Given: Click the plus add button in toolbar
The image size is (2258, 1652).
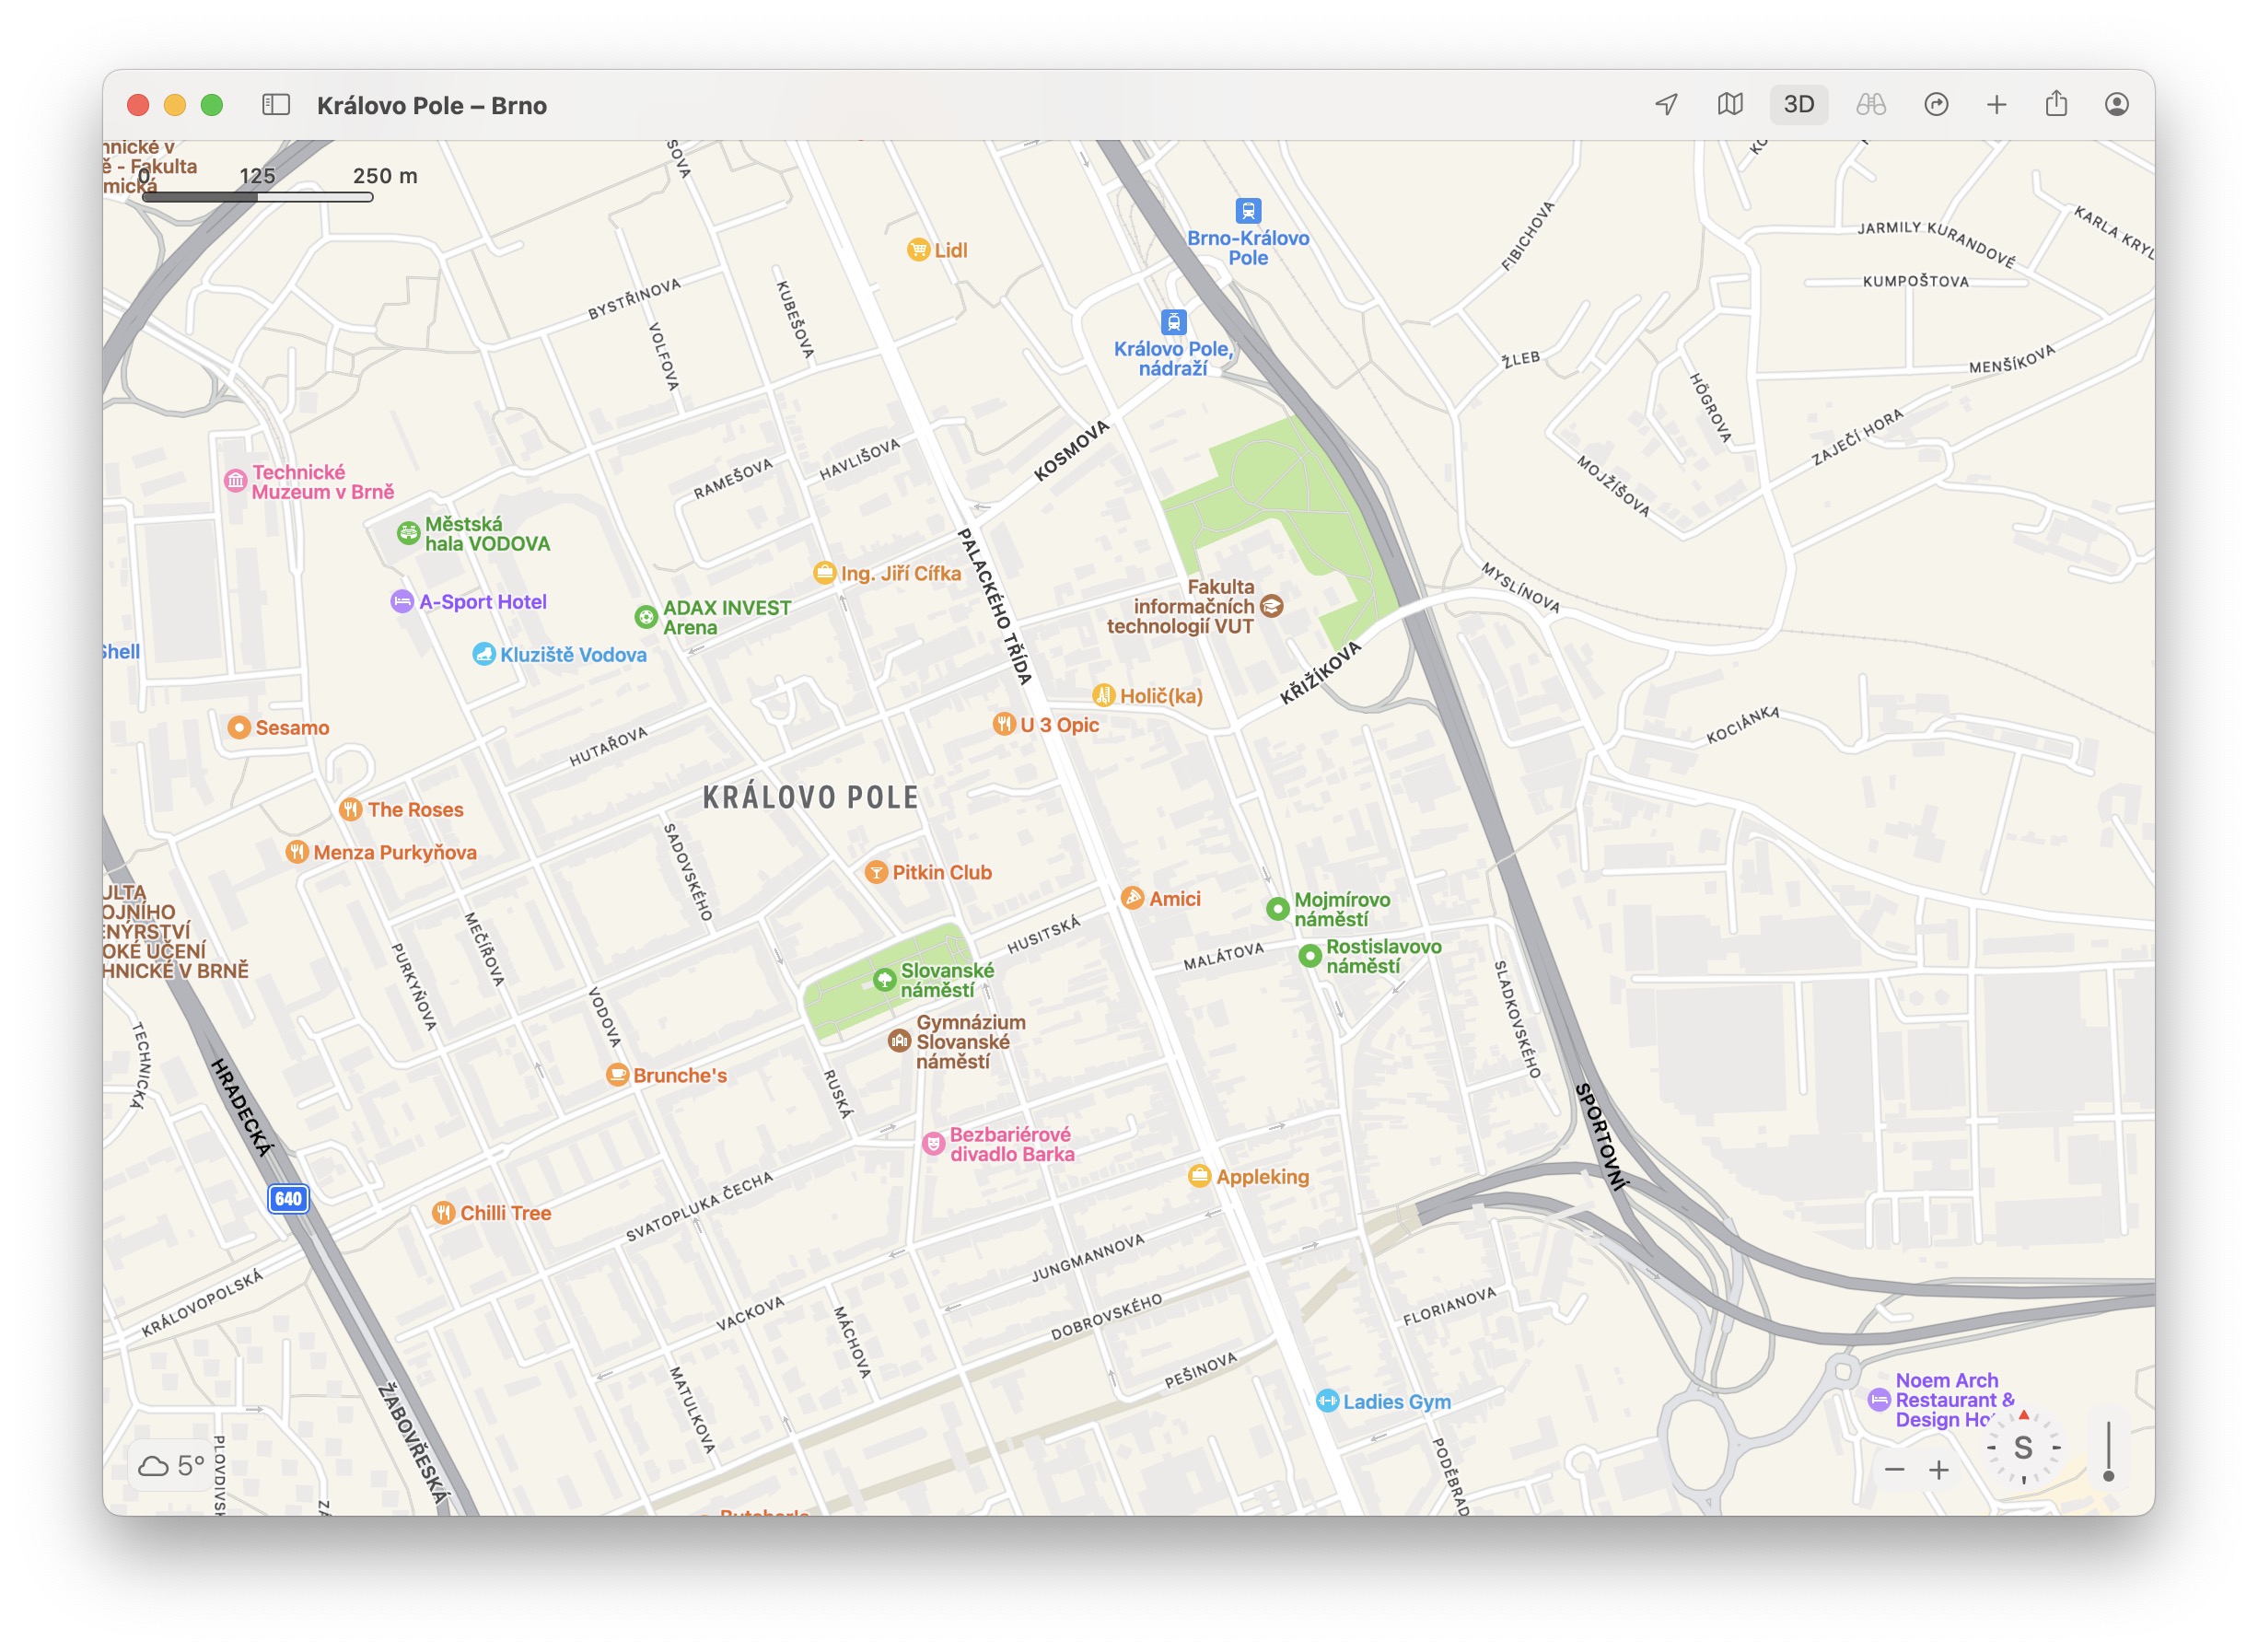Looking at the screenshot, I should [1996, 105].
